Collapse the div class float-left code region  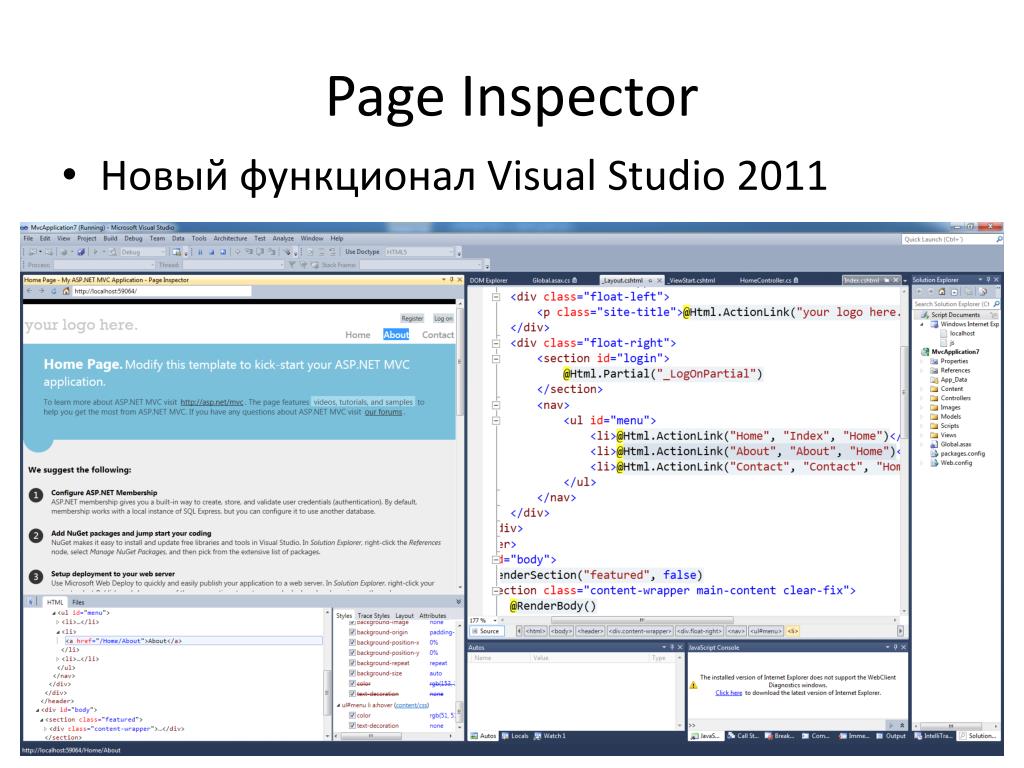pyautogui.click(x=496, y=296)
